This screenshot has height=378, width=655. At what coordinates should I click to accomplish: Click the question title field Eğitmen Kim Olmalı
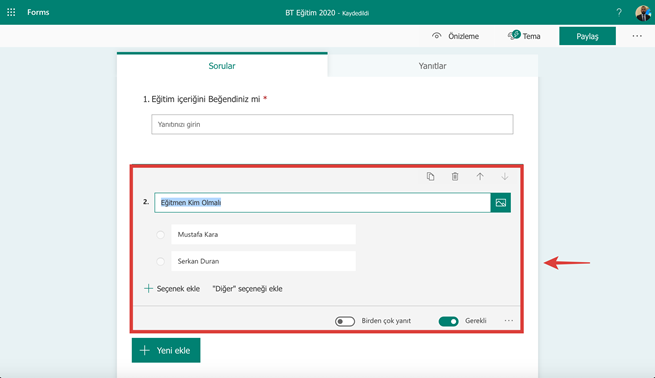pos(322,203)
